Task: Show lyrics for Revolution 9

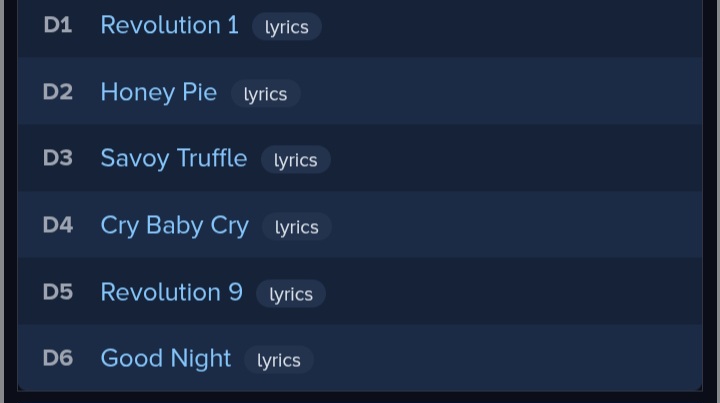Action: pyautogui.click(x=291, y=294)
